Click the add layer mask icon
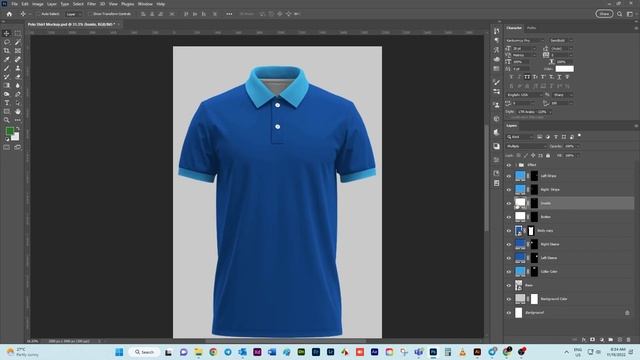 [593, 340]
